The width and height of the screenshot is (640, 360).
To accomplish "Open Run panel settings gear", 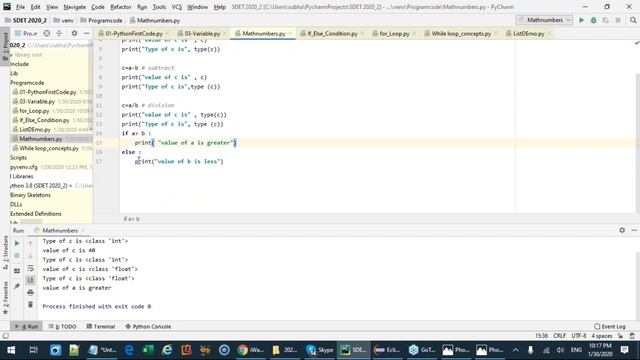I will (x=622, y=230).
